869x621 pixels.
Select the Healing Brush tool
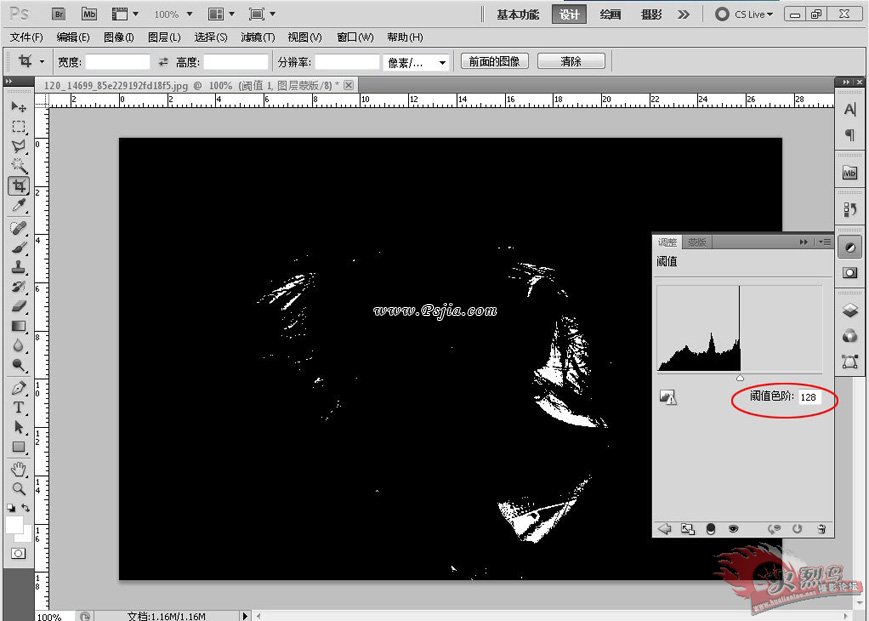pyautogui.click(x=18, y=228)
